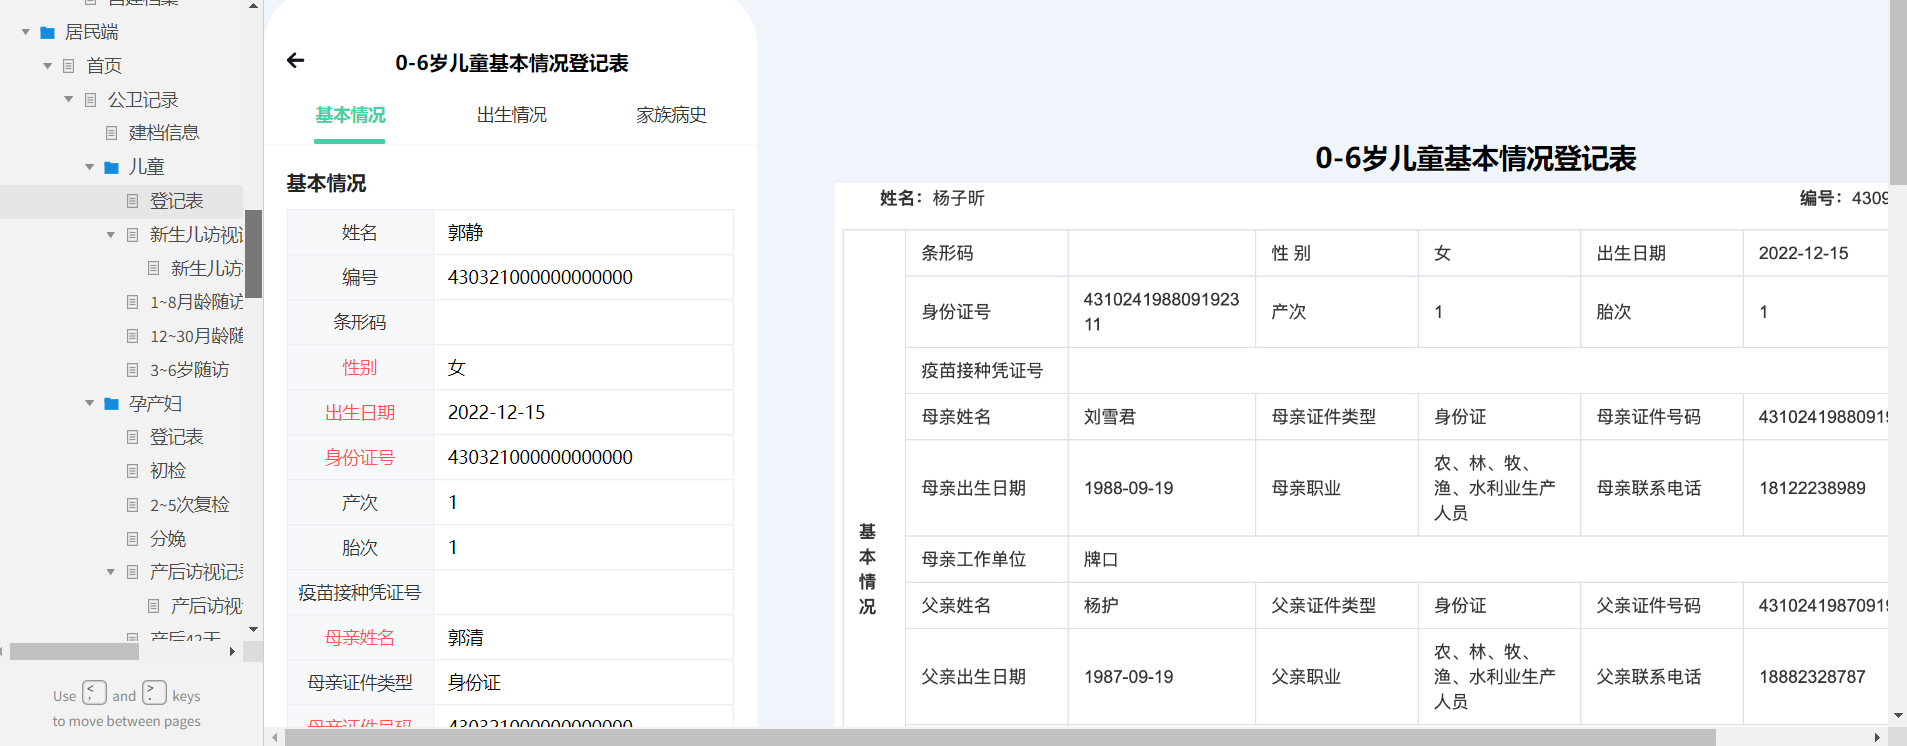Collapse the 新生儿访视 tree node
The height and width of the screenshot is (746, 1907).
pos(110,235)
